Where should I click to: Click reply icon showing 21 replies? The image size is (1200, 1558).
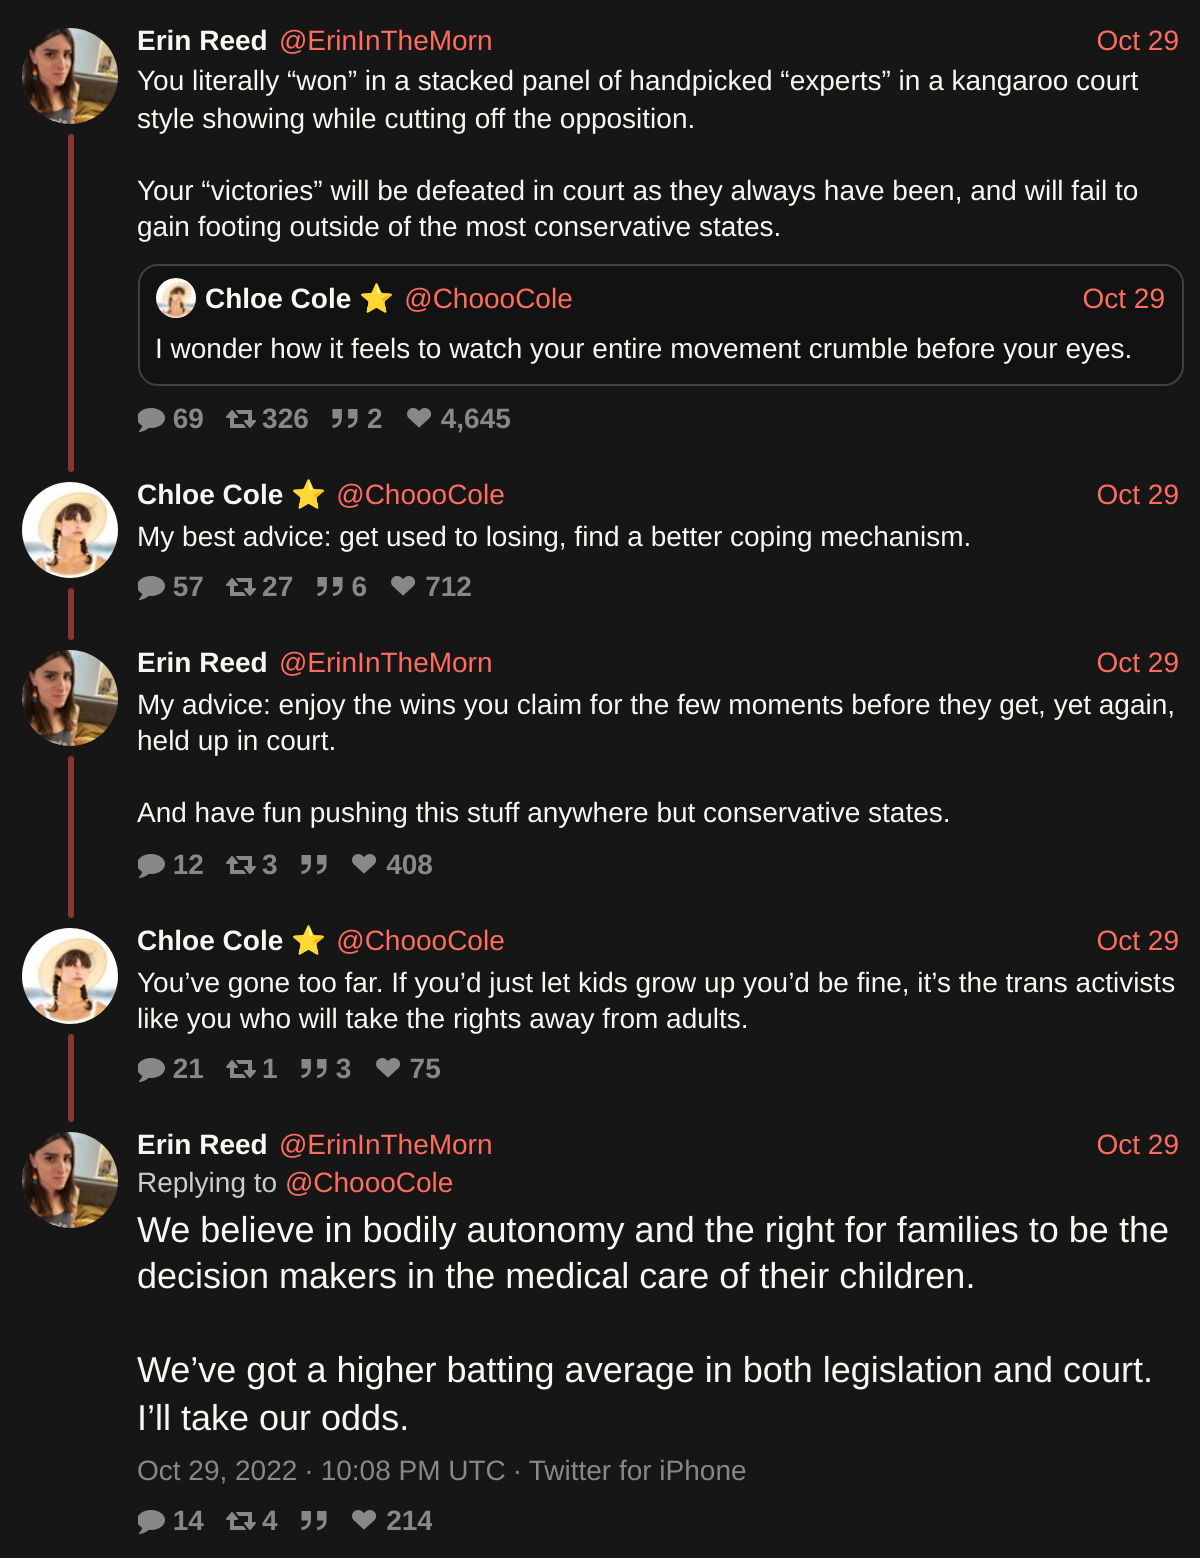(151, 1069)
